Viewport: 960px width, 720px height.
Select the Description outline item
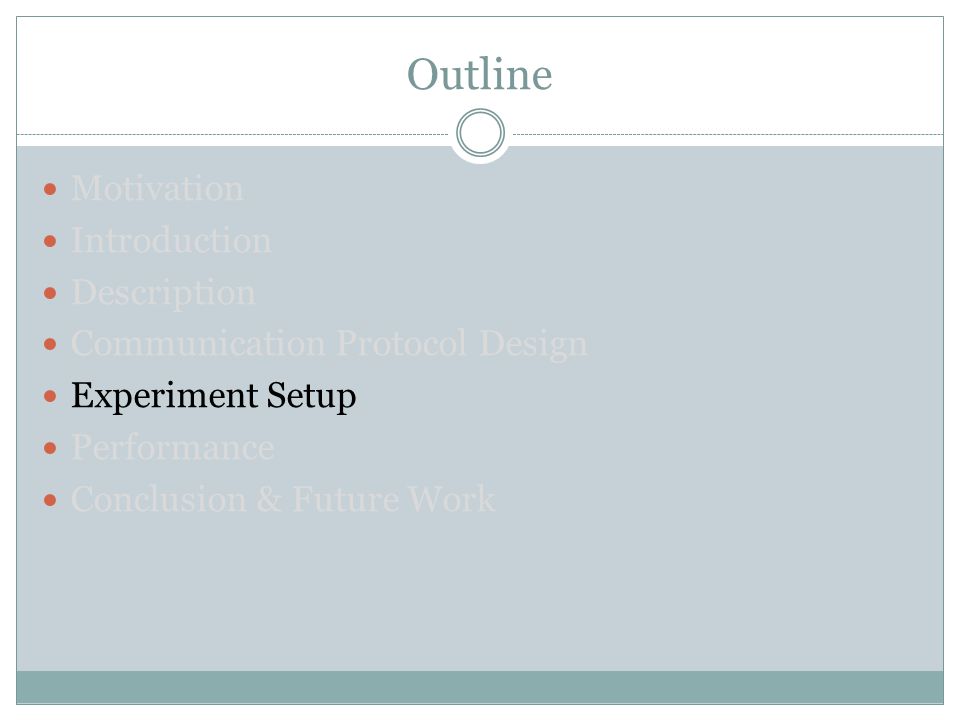[163, 293]
